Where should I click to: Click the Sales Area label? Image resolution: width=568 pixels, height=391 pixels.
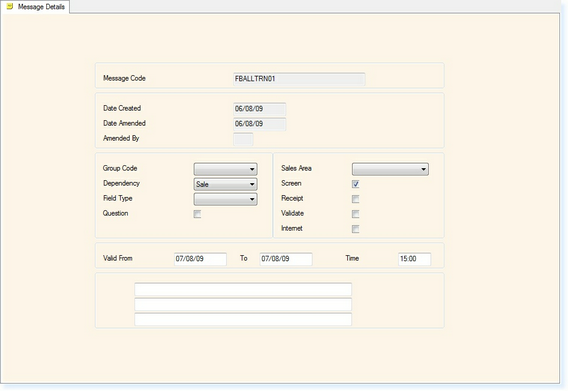click(296, 168)
